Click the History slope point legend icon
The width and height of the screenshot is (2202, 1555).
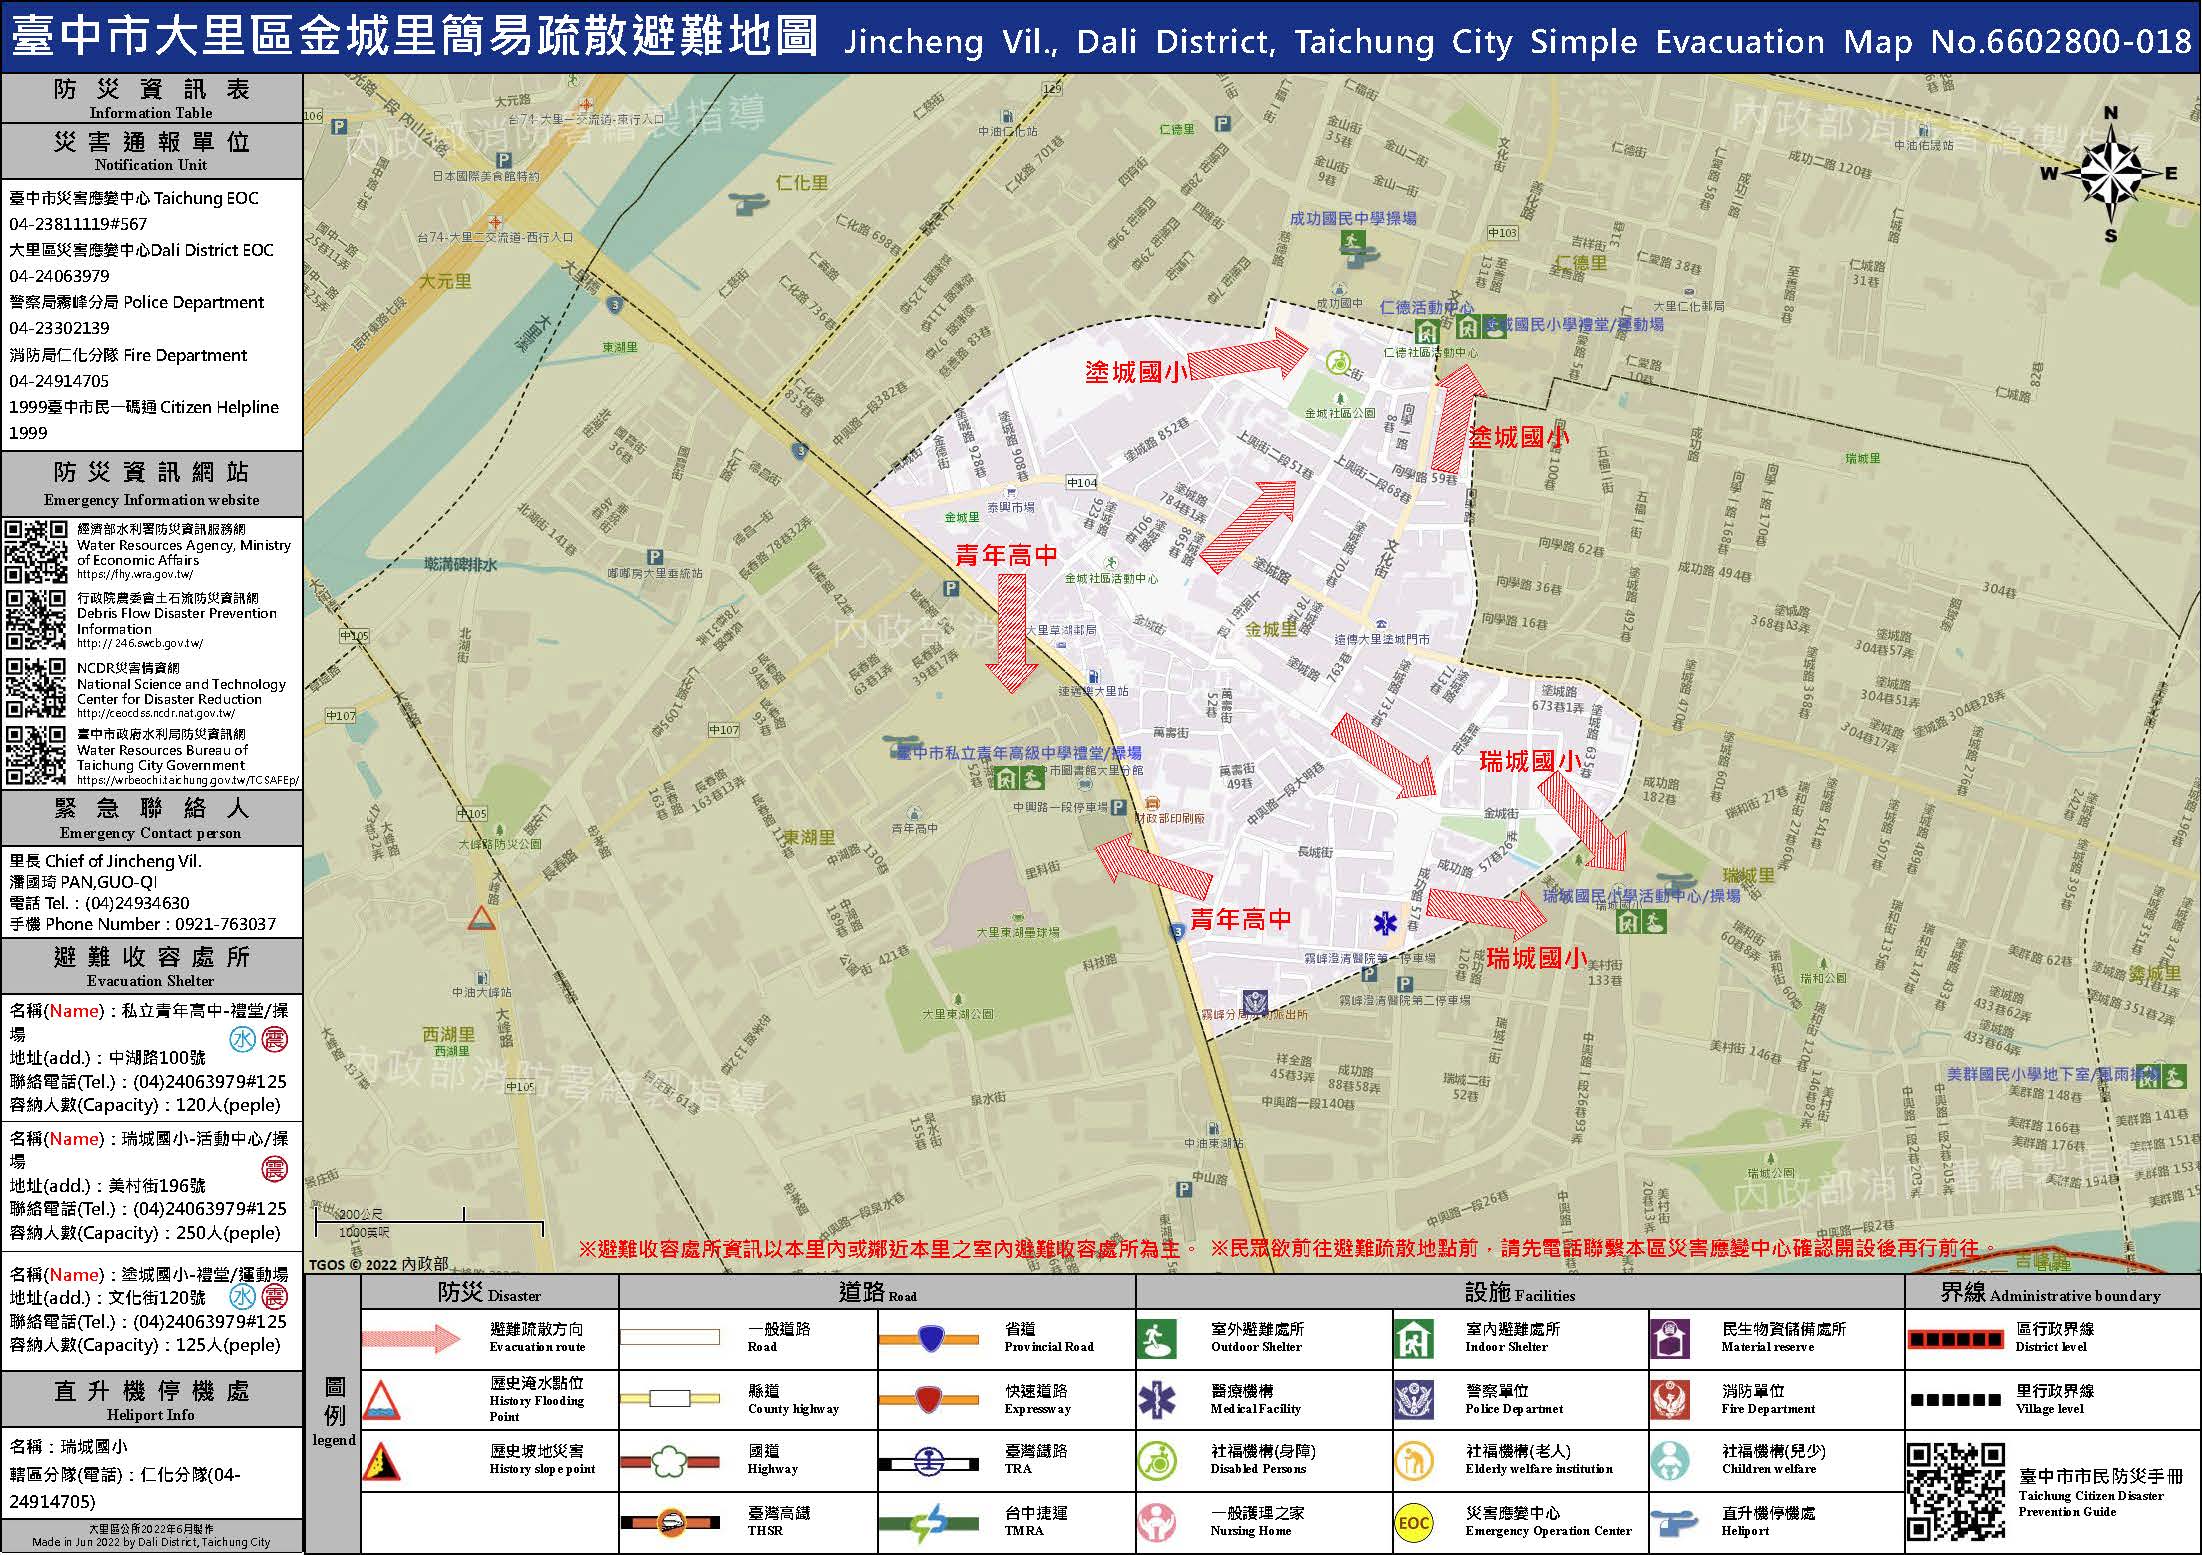click(382, 1461)
